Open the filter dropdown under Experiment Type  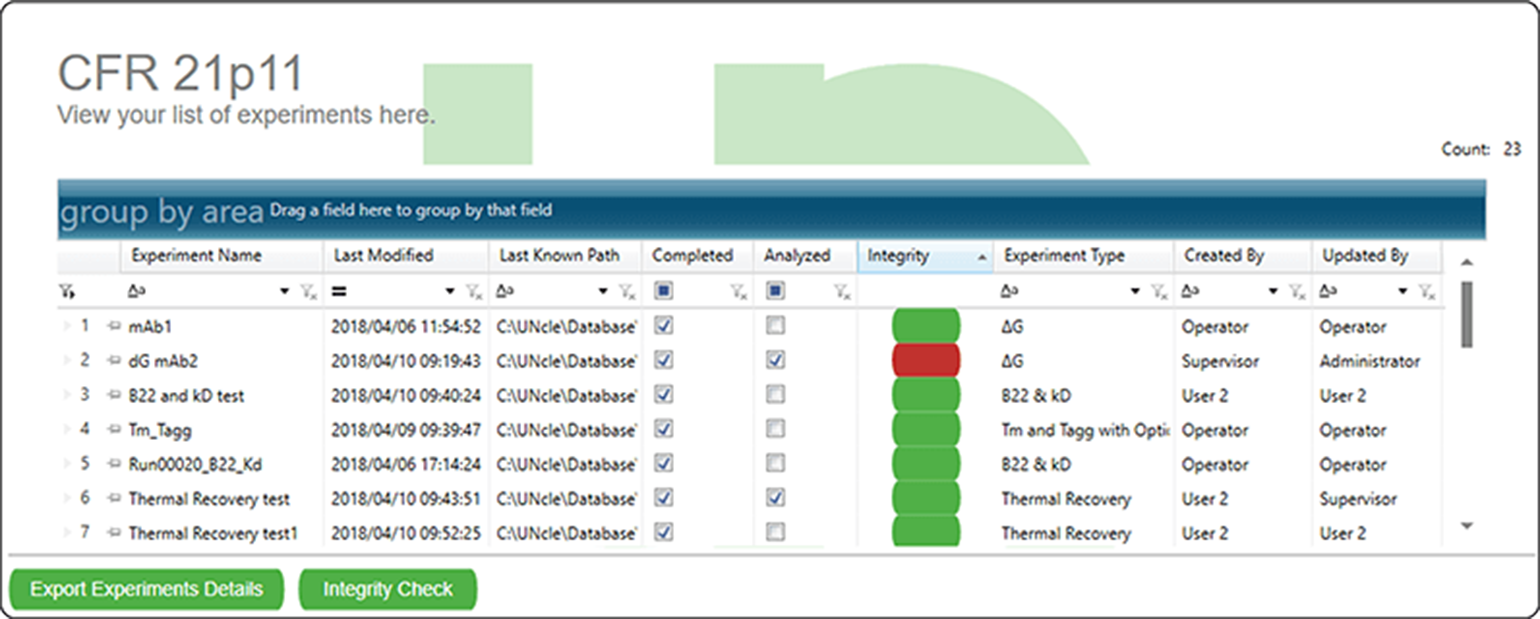[1135, 290]
